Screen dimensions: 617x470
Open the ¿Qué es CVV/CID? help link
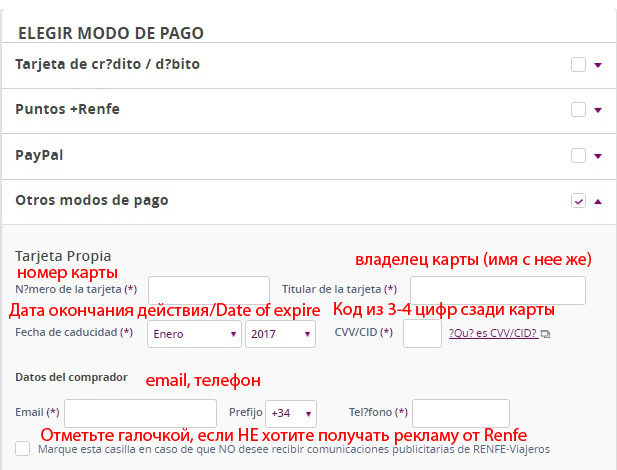tap(492, 334)
